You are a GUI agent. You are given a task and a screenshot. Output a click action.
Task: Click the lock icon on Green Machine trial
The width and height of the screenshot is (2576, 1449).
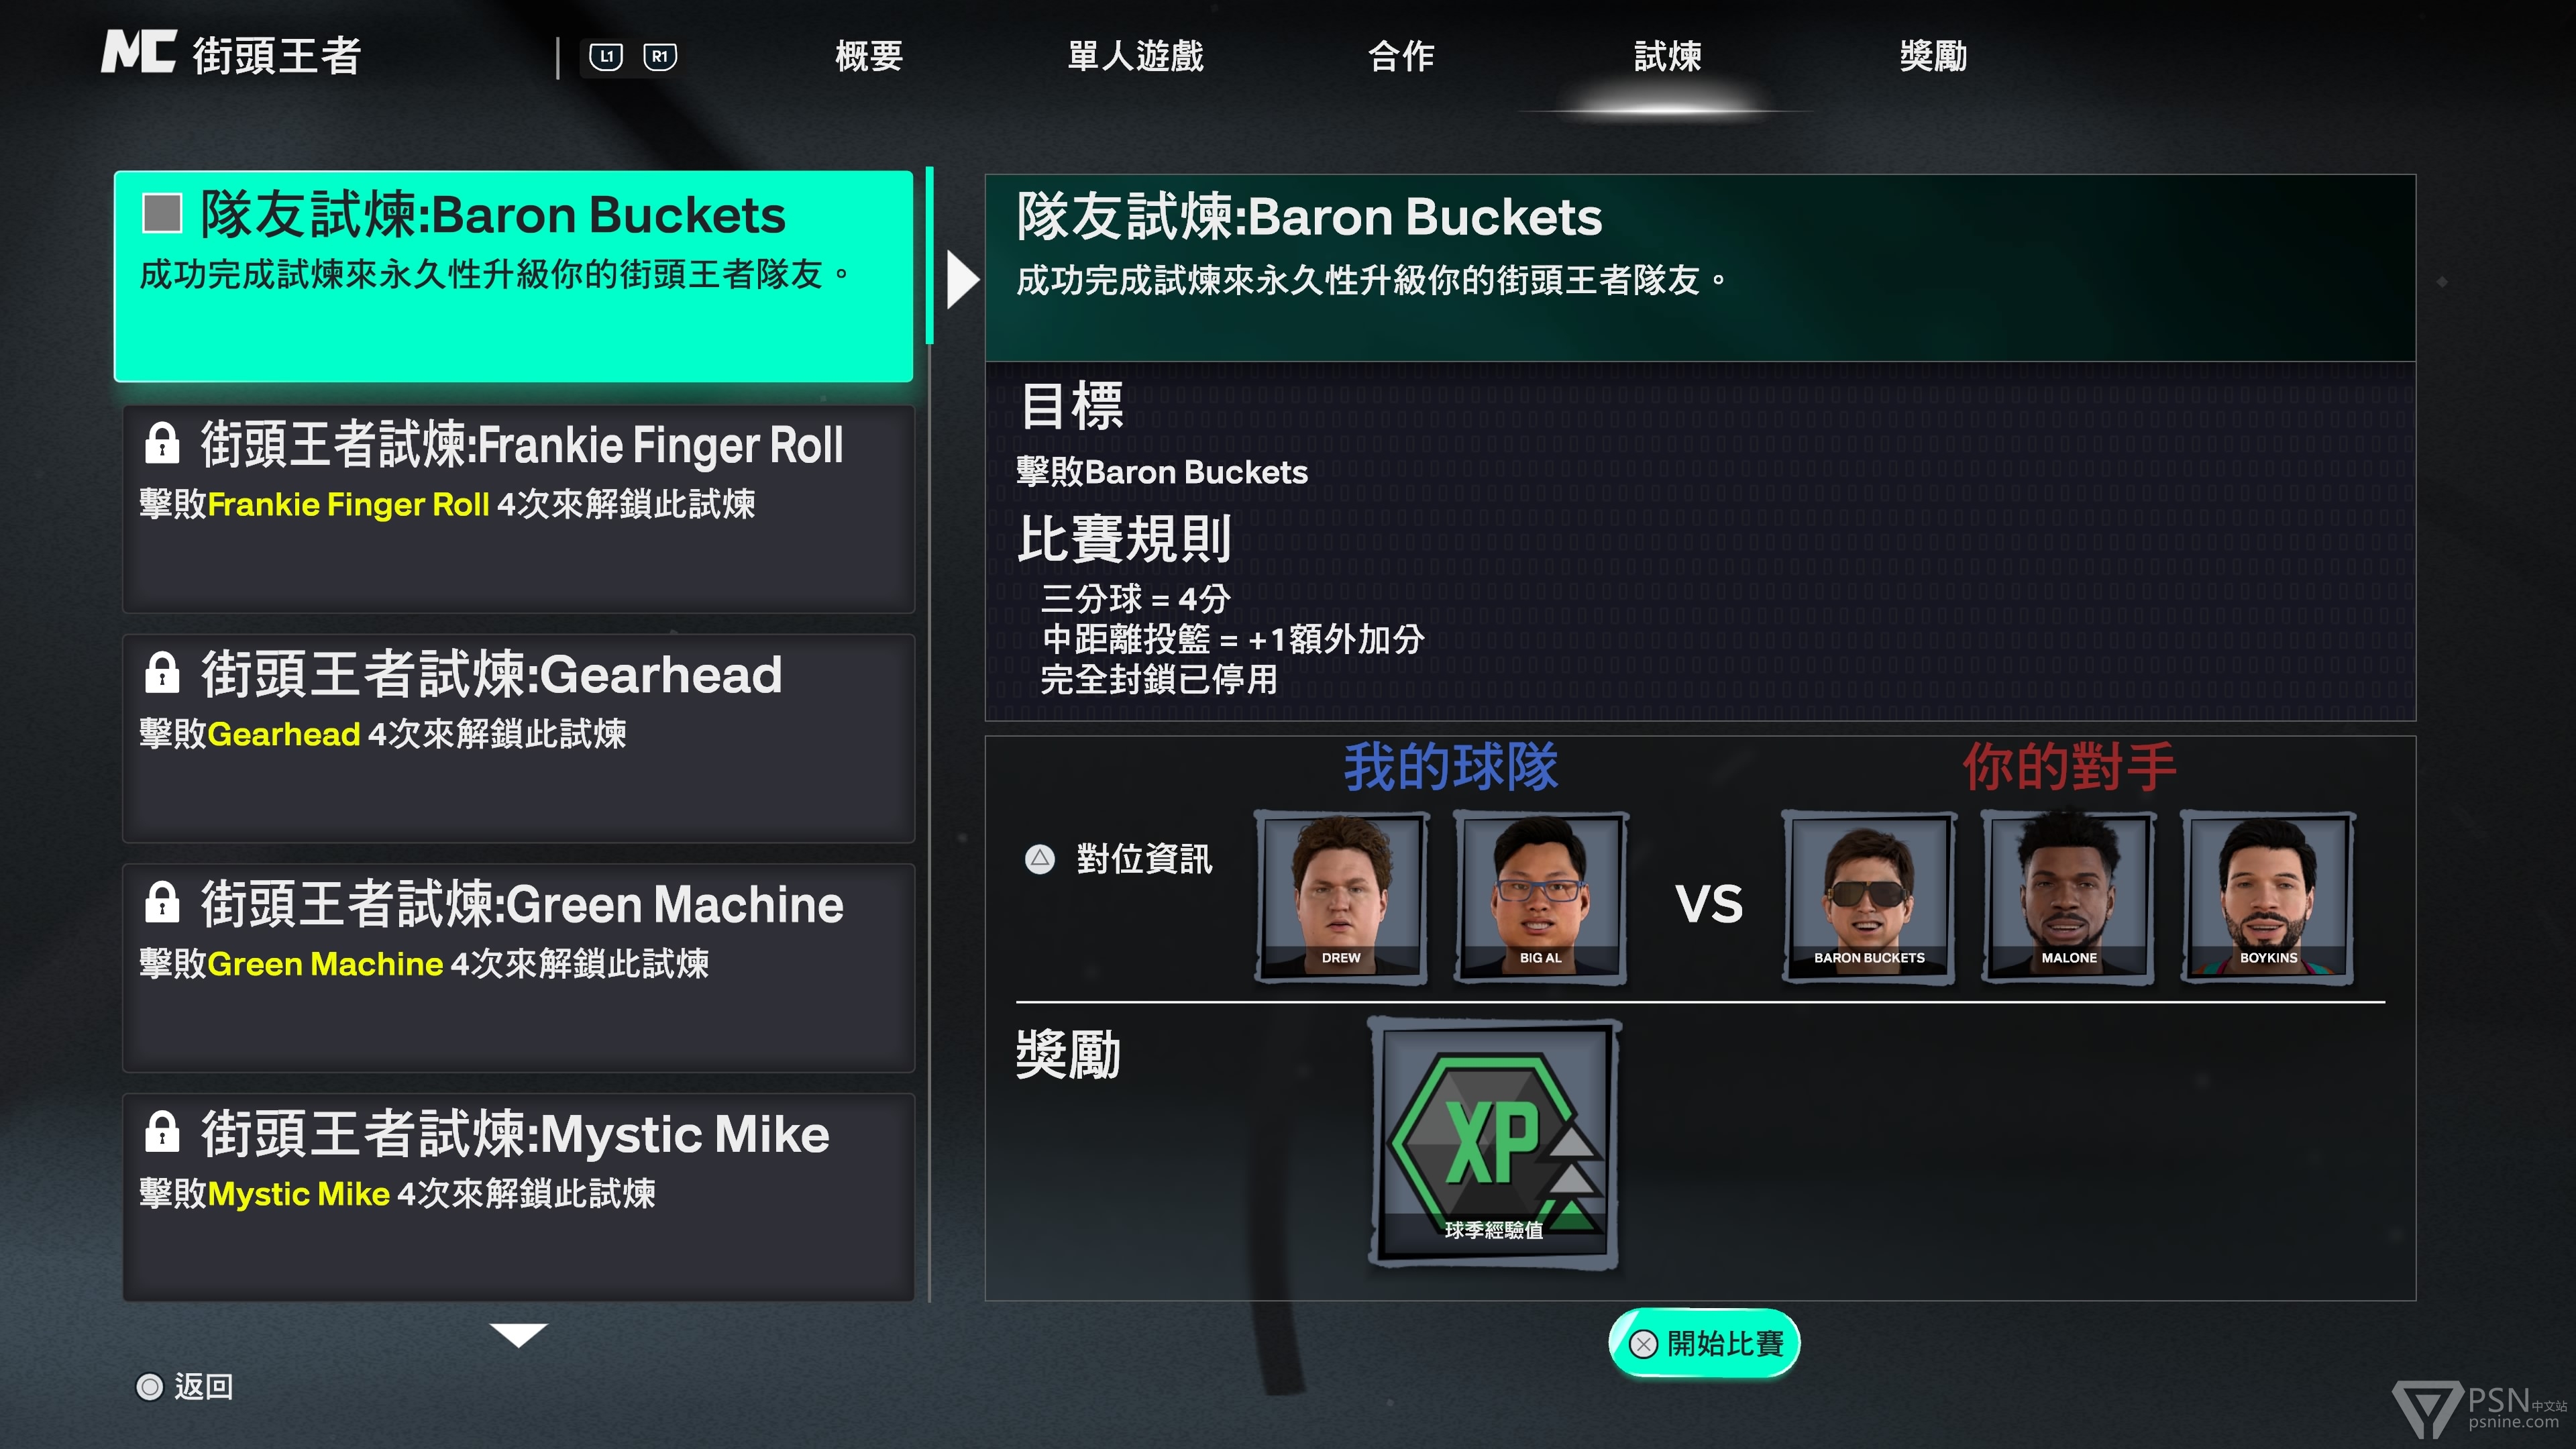pos(162,902)
